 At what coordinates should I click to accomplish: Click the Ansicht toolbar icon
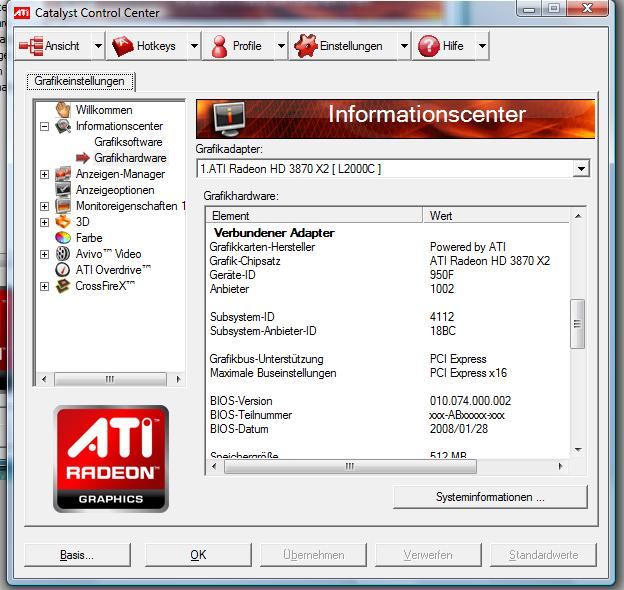(31, 46)
